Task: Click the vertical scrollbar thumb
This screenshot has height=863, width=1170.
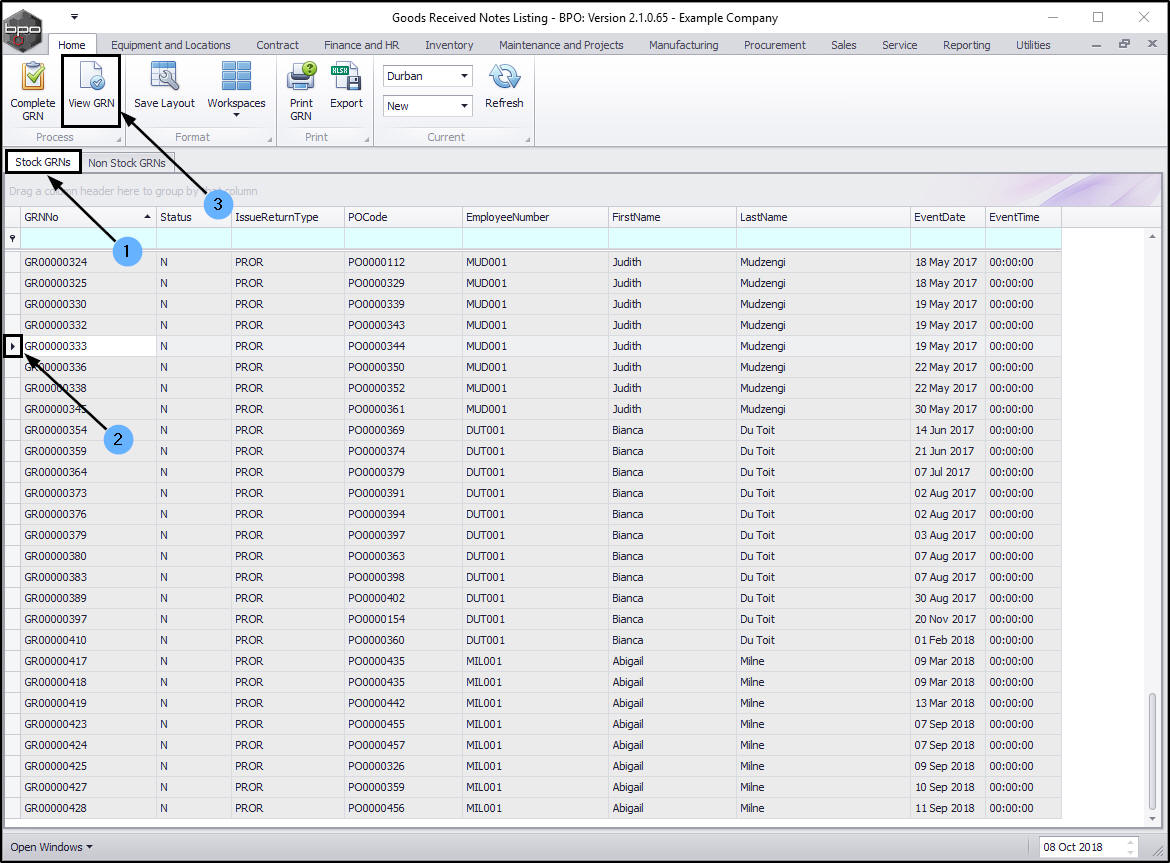Action: pyautogui.click(x=1151, y=750)
